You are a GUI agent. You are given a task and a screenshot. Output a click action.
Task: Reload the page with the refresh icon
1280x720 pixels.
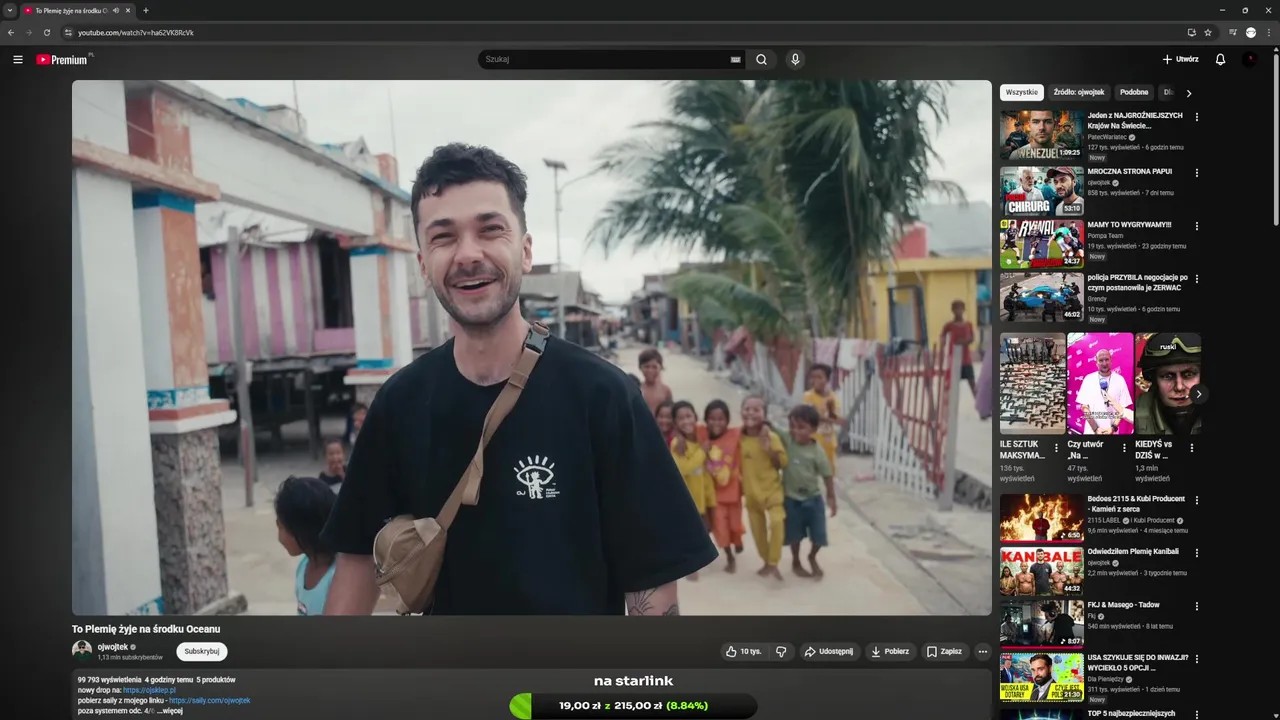point(46,32)
